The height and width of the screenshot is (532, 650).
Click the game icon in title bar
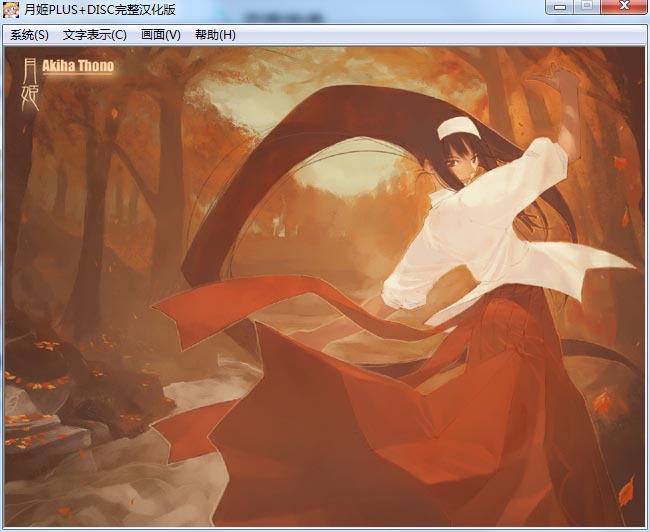click(11, 9)
